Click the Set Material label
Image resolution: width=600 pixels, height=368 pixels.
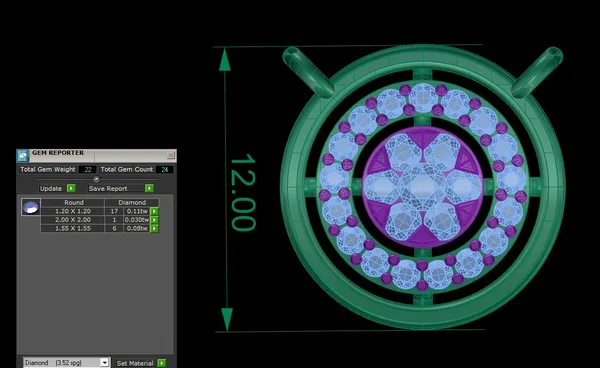tap(135, 363)
